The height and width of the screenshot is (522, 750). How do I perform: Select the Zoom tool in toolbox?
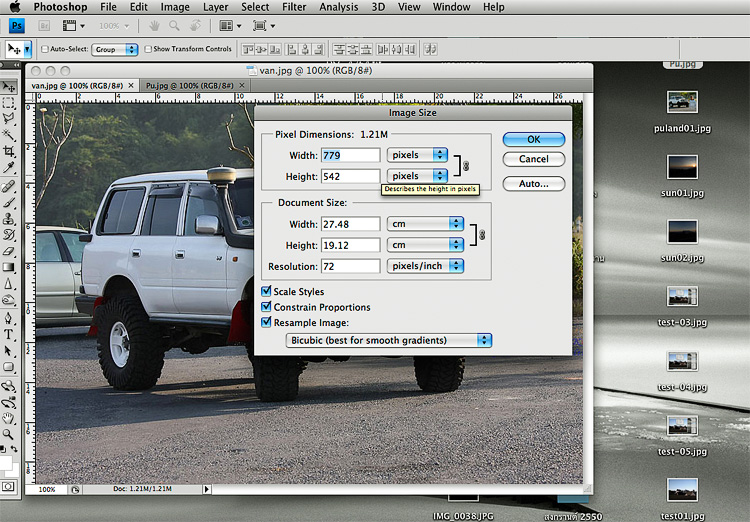pos(9,435)
